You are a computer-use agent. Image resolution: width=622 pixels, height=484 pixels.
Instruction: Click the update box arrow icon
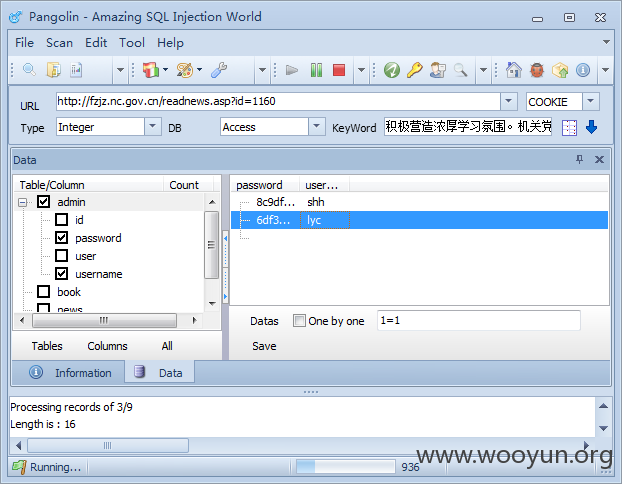[560, 70]
